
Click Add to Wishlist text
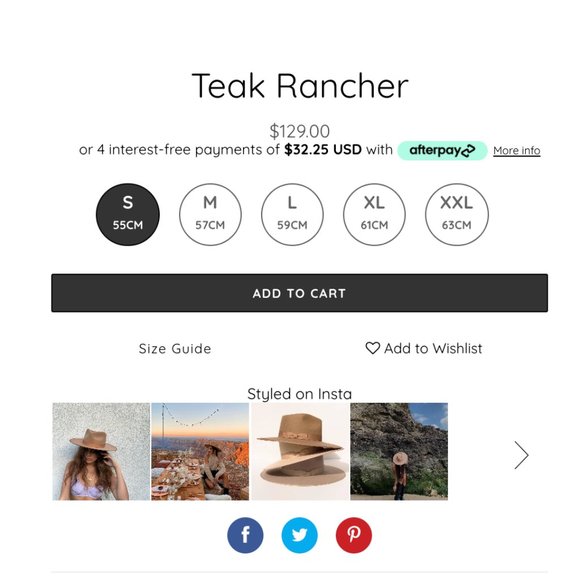[433, 348]
